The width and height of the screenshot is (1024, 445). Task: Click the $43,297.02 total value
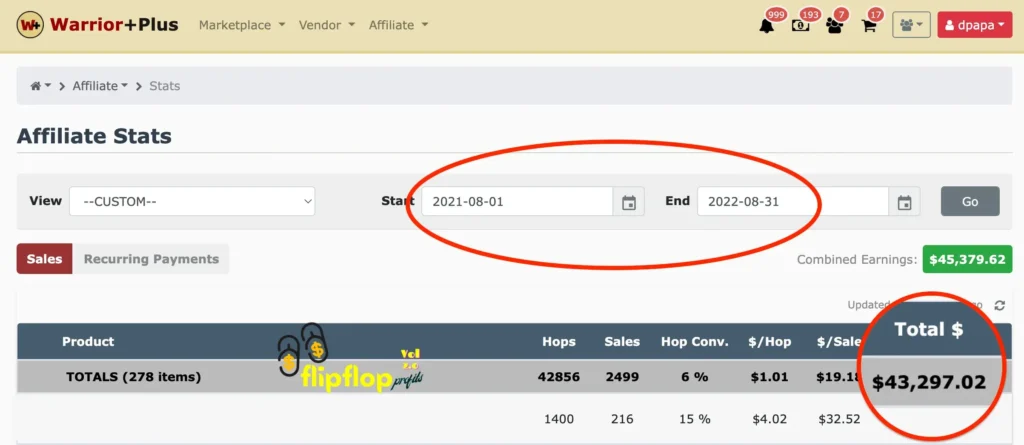tap(929, 382)
